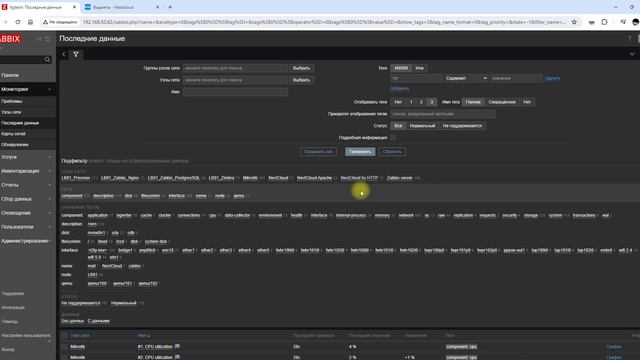This screenshot has width=640, height=360.
Task: Set status filter to Не поддерживается
Action: pyautogui.click(x=462, y=126)
